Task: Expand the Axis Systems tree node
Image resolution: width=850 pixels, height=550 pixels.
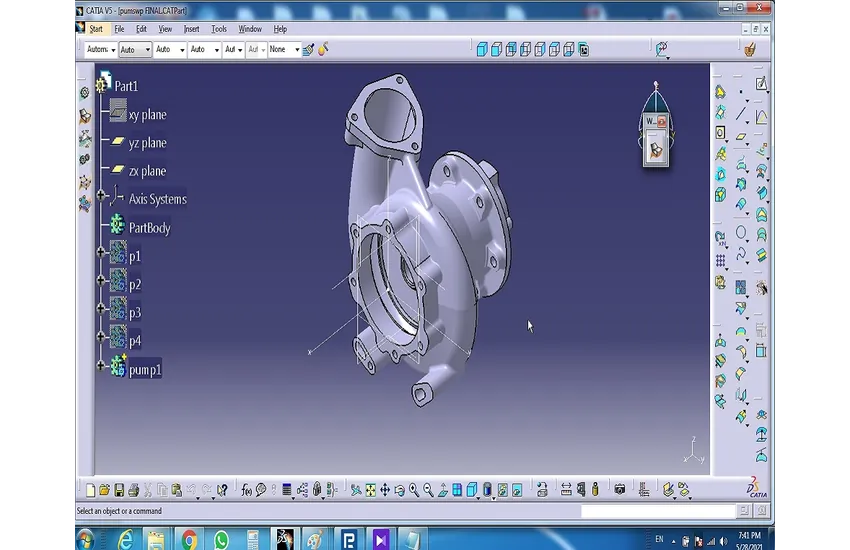Action: coord(101,196)
